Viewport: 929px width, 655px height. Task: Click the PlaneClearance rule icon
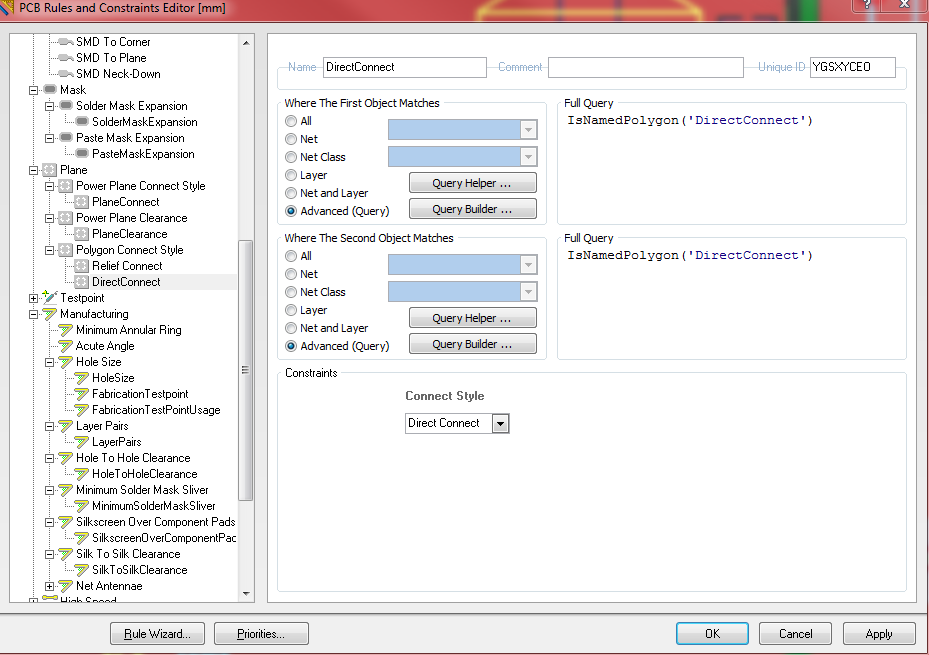(x=82, y=234)
